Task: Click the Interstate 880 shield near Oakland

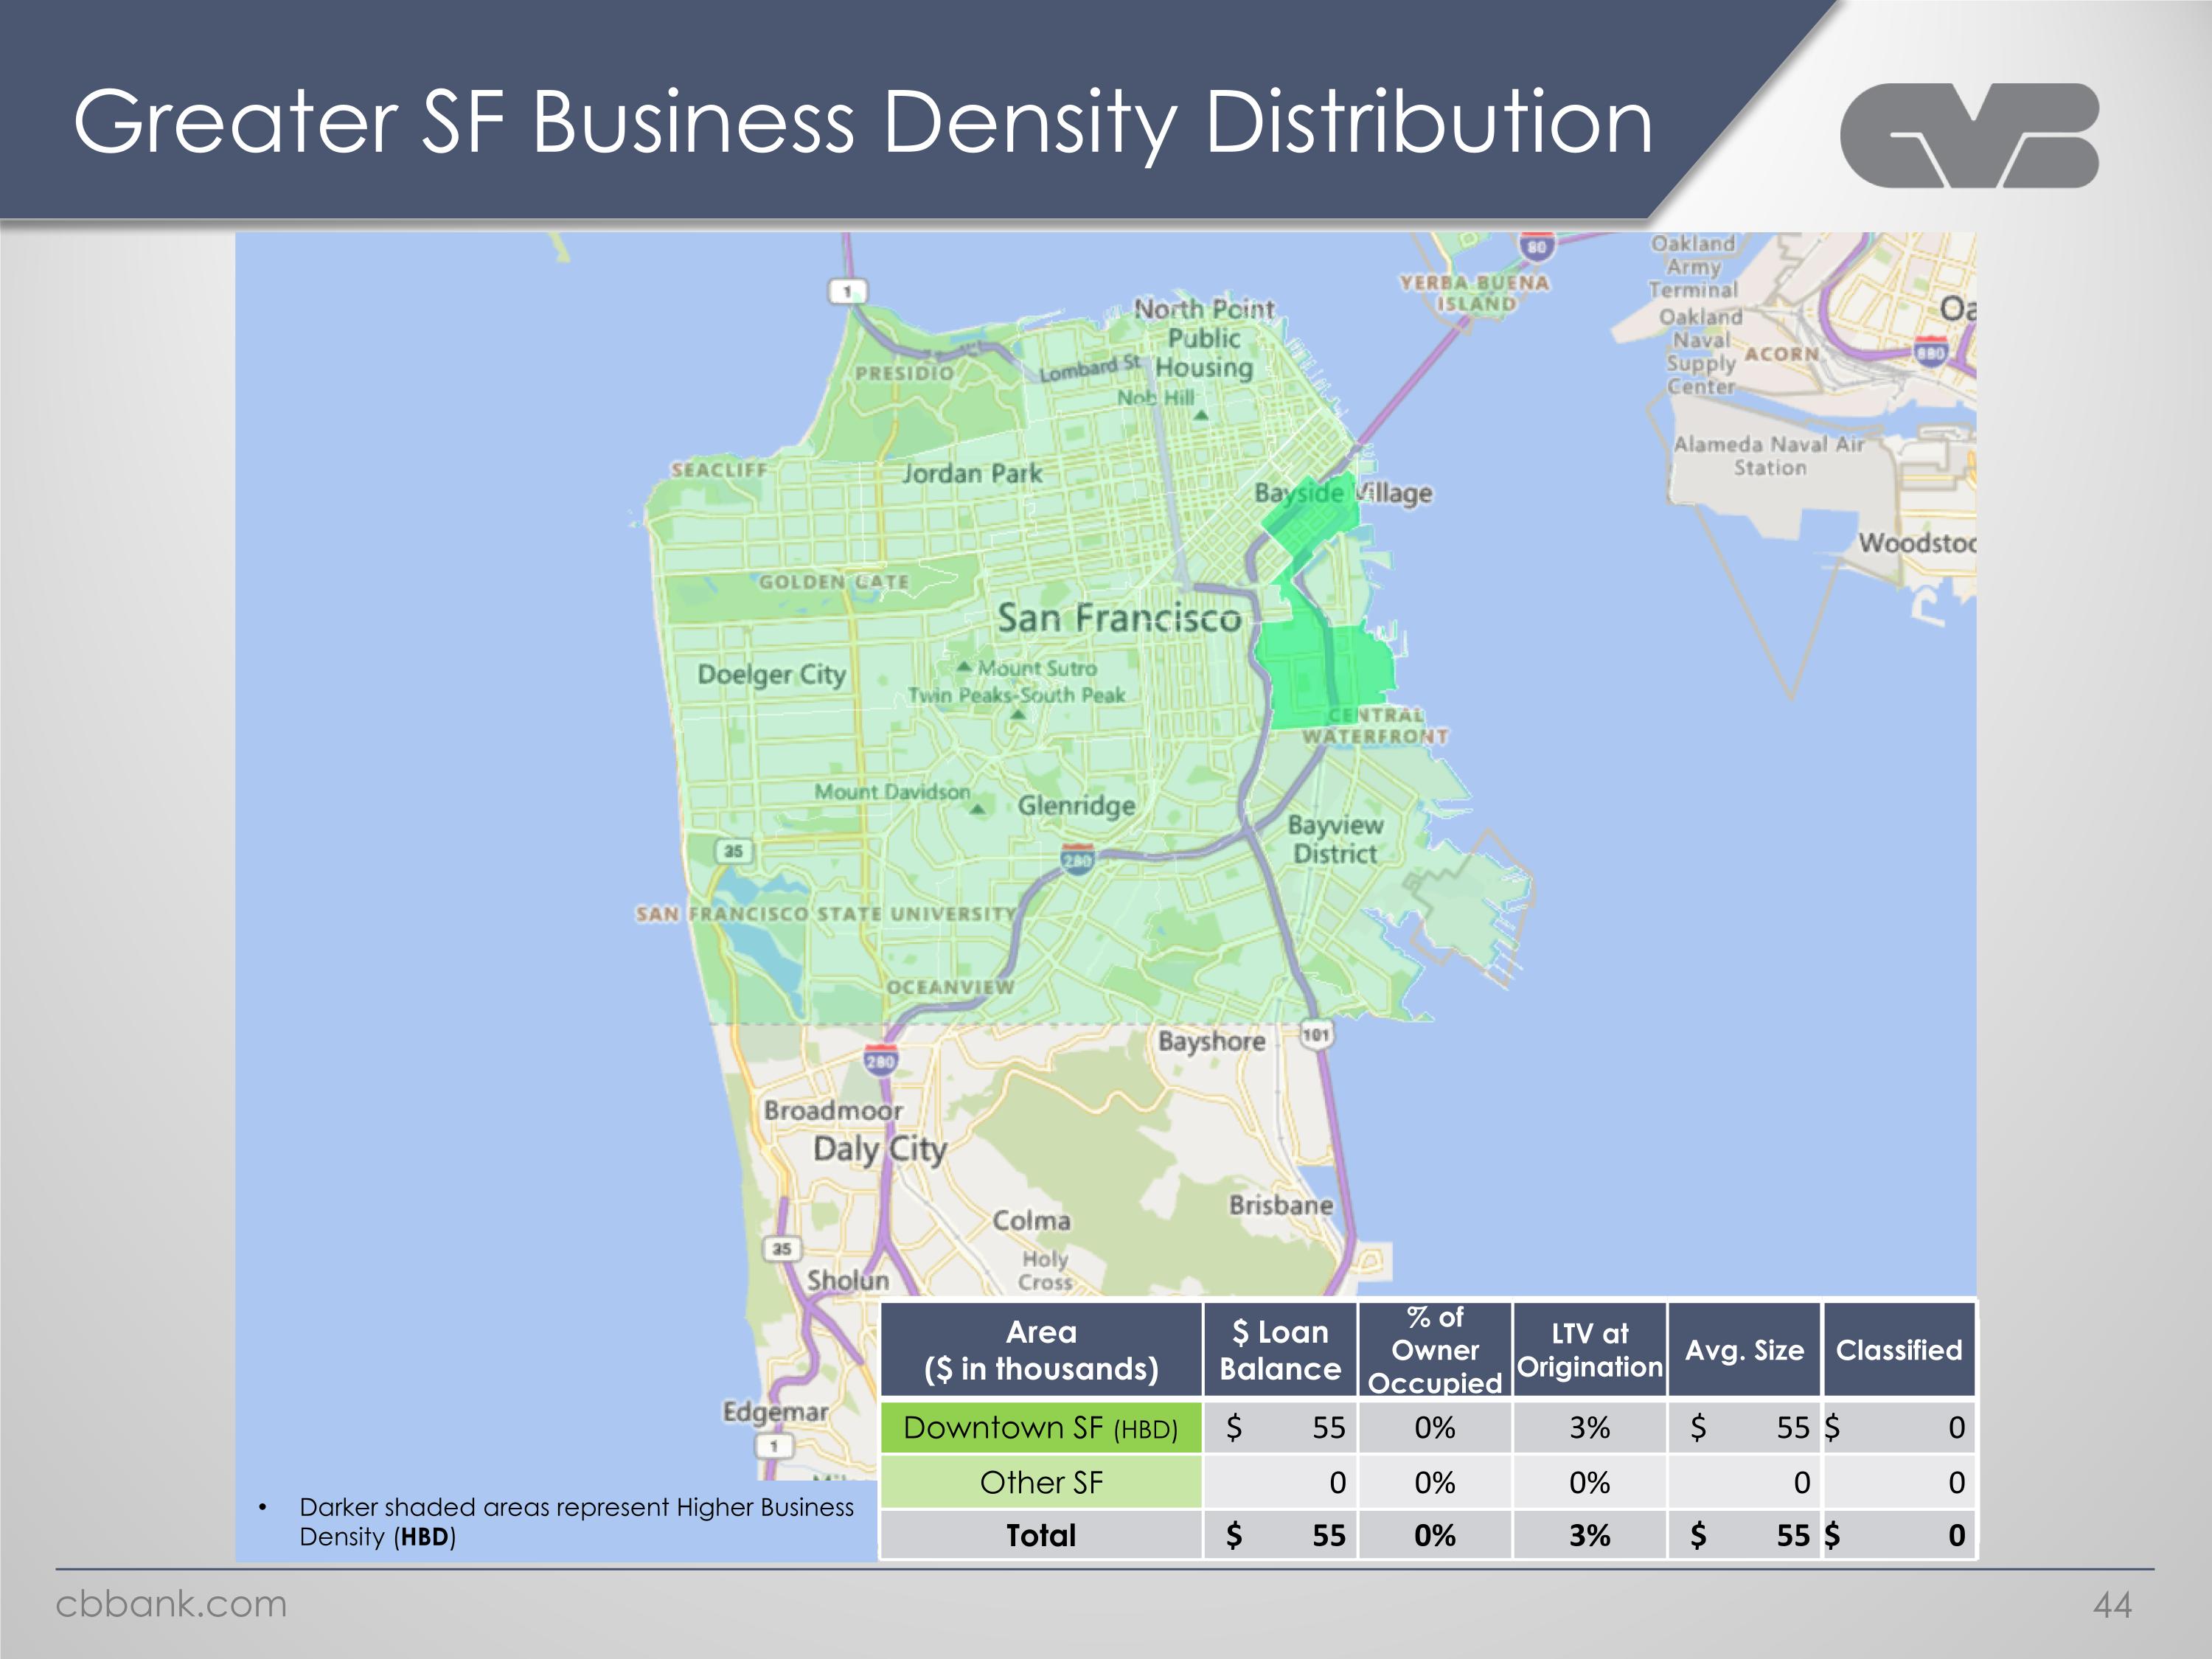Action: tap(1930, 352)
